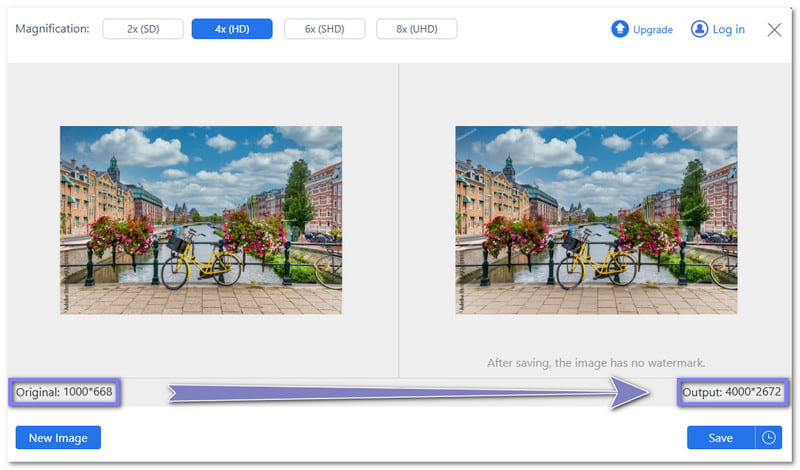Open history via the clock icon

tap(769, 437)
